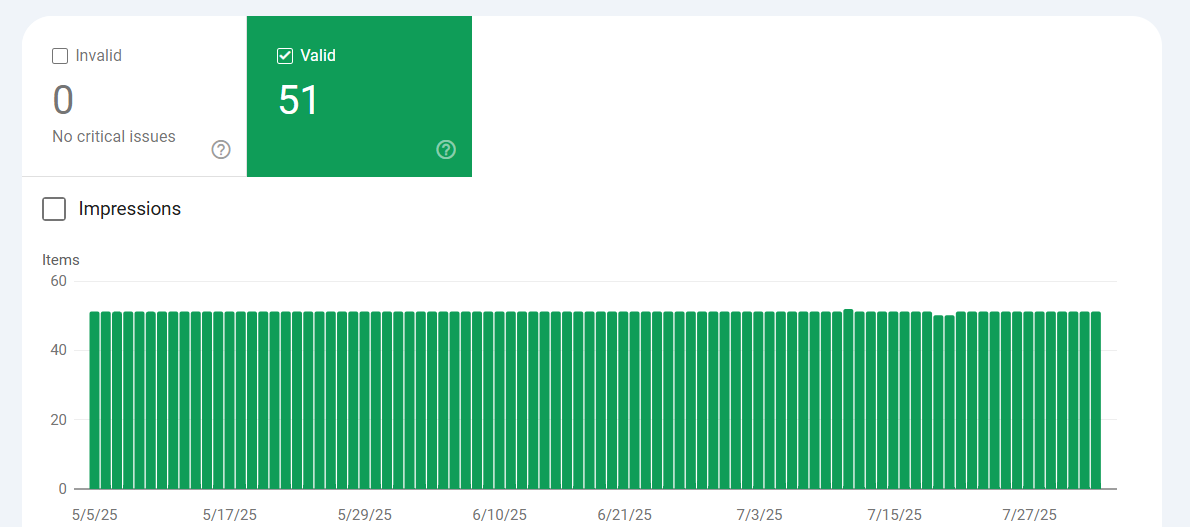This screenshot has height=527, width=1190.
Task: Click the 6/21/25 date axis label
Action: coord(625,515)
